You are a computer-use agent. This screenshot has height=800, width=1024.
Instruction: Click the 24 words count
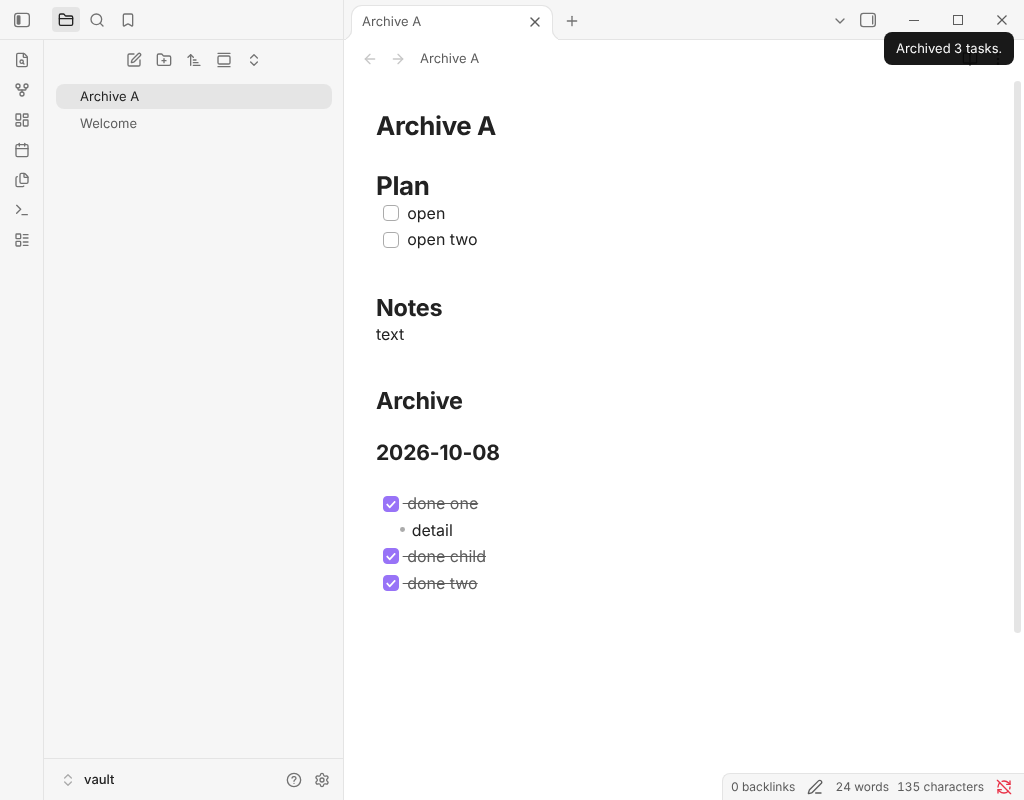coord(862,787)
